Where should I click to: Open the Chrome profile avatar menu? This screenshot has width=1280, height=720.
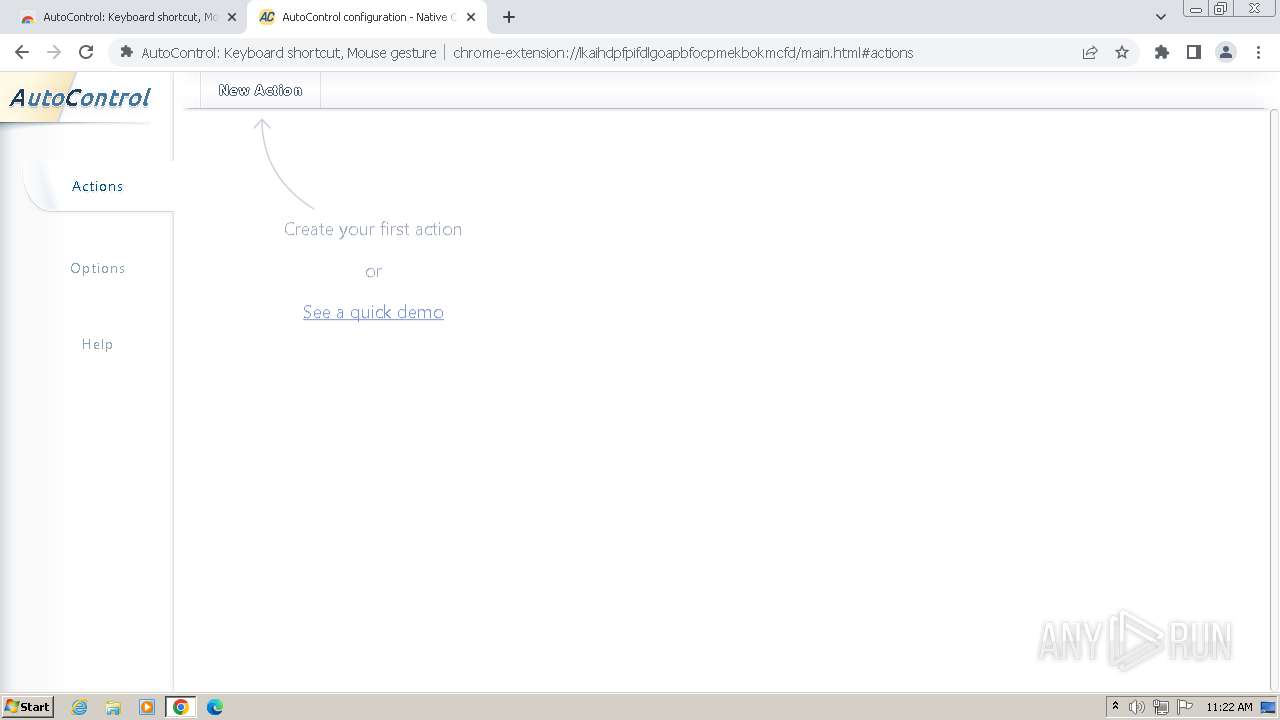pos(1226,52)
